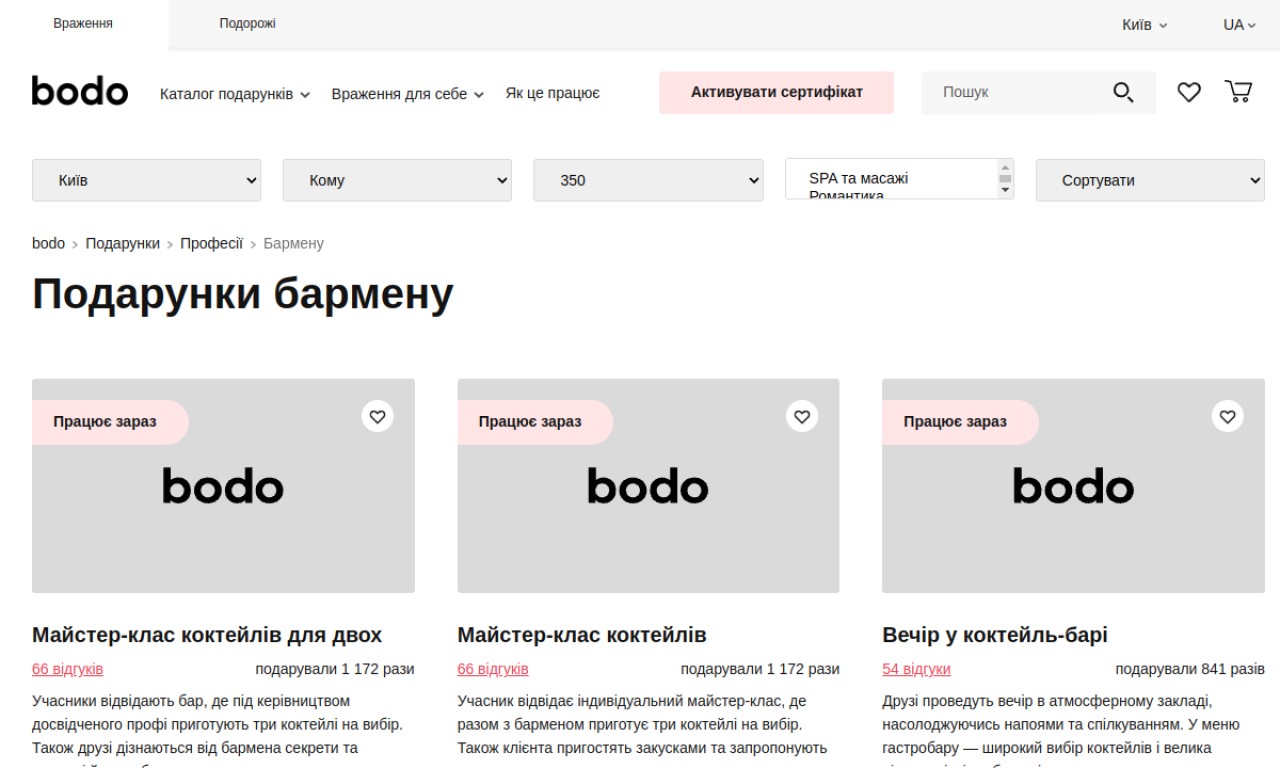Open Вечір у коктейль-барі card title
Viewport: 1280px width, 768px height.
pos(995,635)
